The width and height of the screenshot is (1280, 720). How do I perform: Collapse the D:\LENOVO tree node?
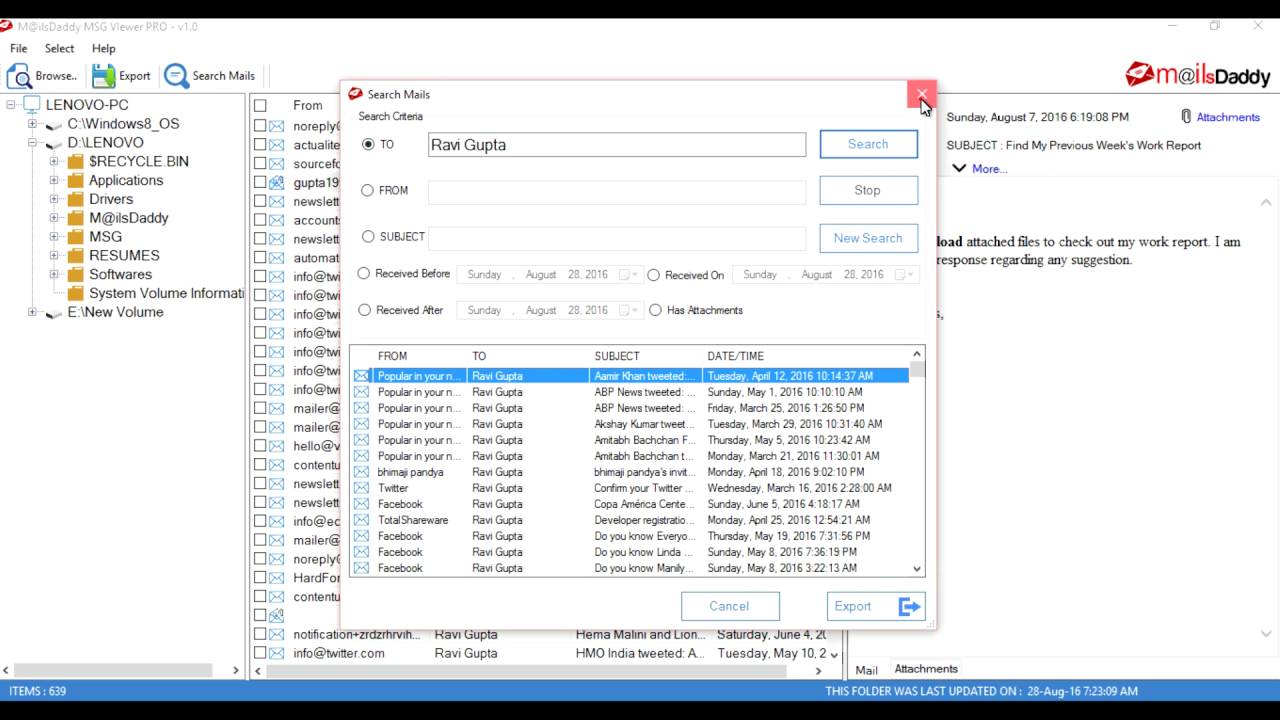[x=32, y=143]
